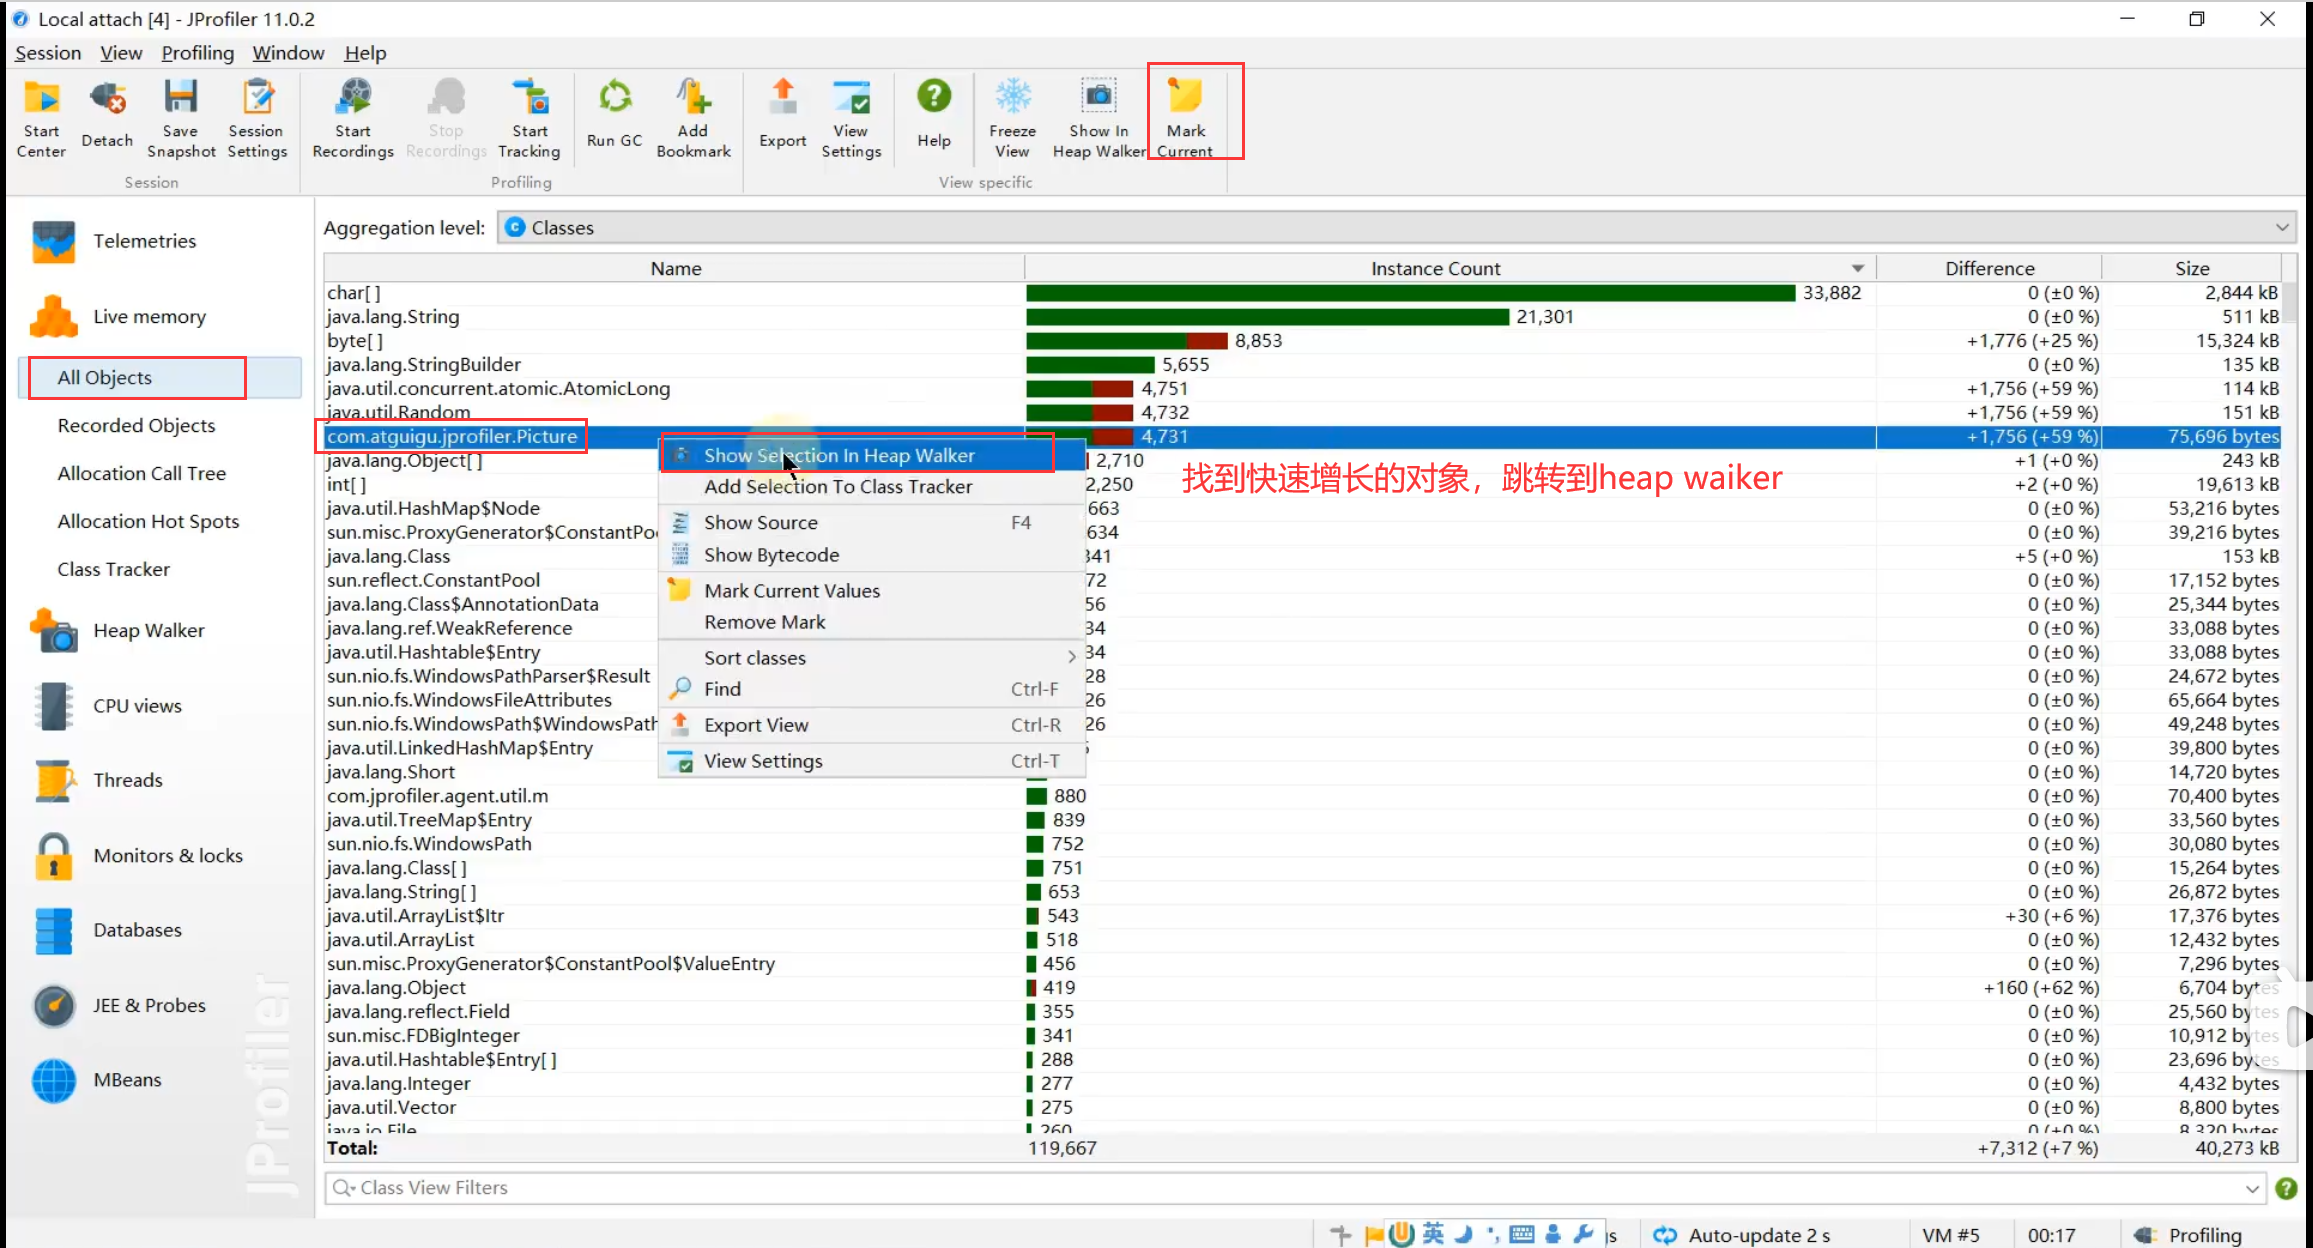This screenshot has height=1248, width=2313.
Task: Select Allocation Call Tree view
Action: click(141, 474)
